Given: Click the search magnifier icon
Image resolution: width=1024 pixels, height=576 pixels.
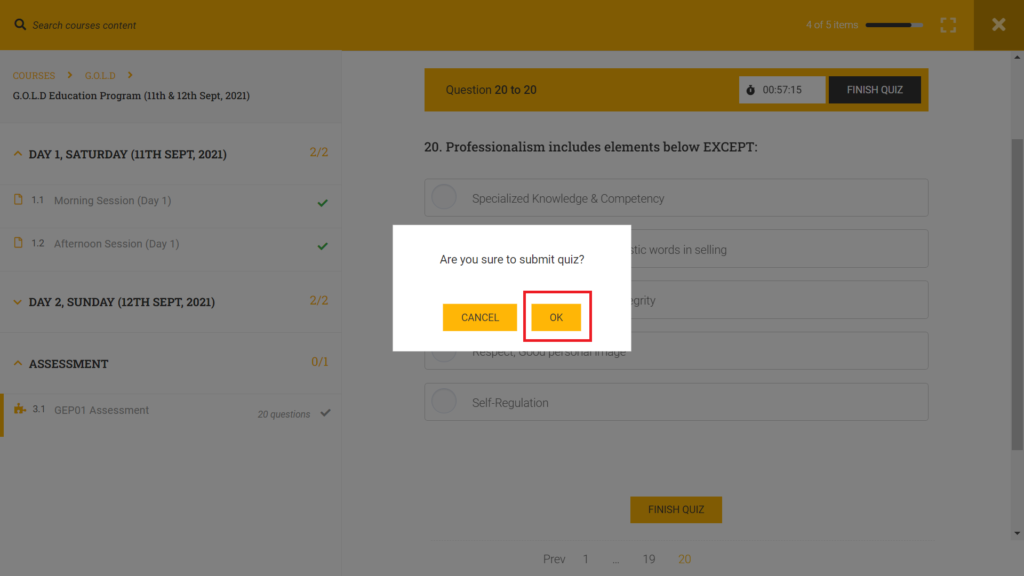Looking at the screenshot, I should (19, 25).
